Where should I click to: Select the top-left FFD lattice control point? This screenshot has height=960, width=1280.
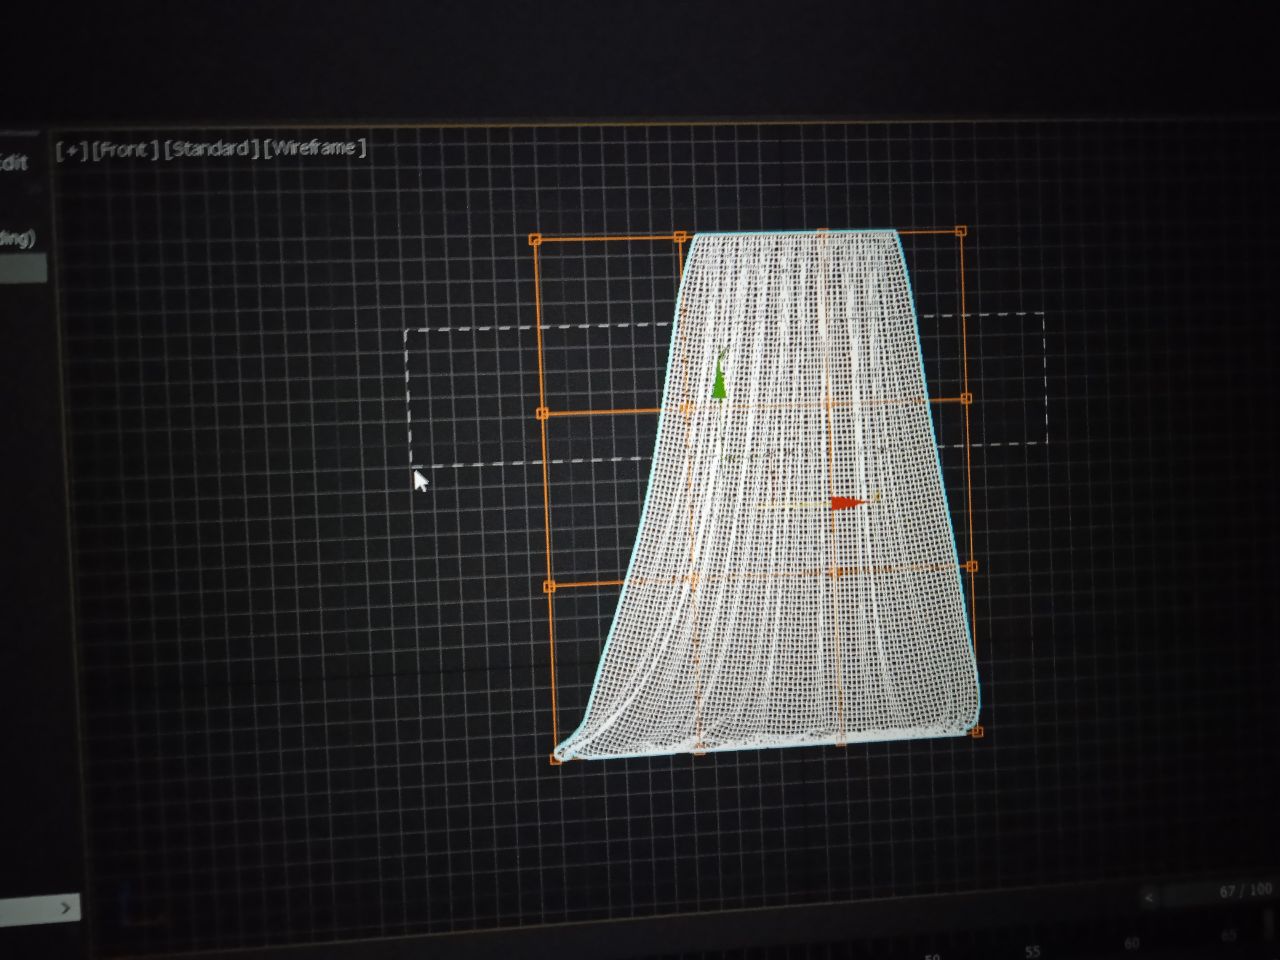[x=535, y=240]
